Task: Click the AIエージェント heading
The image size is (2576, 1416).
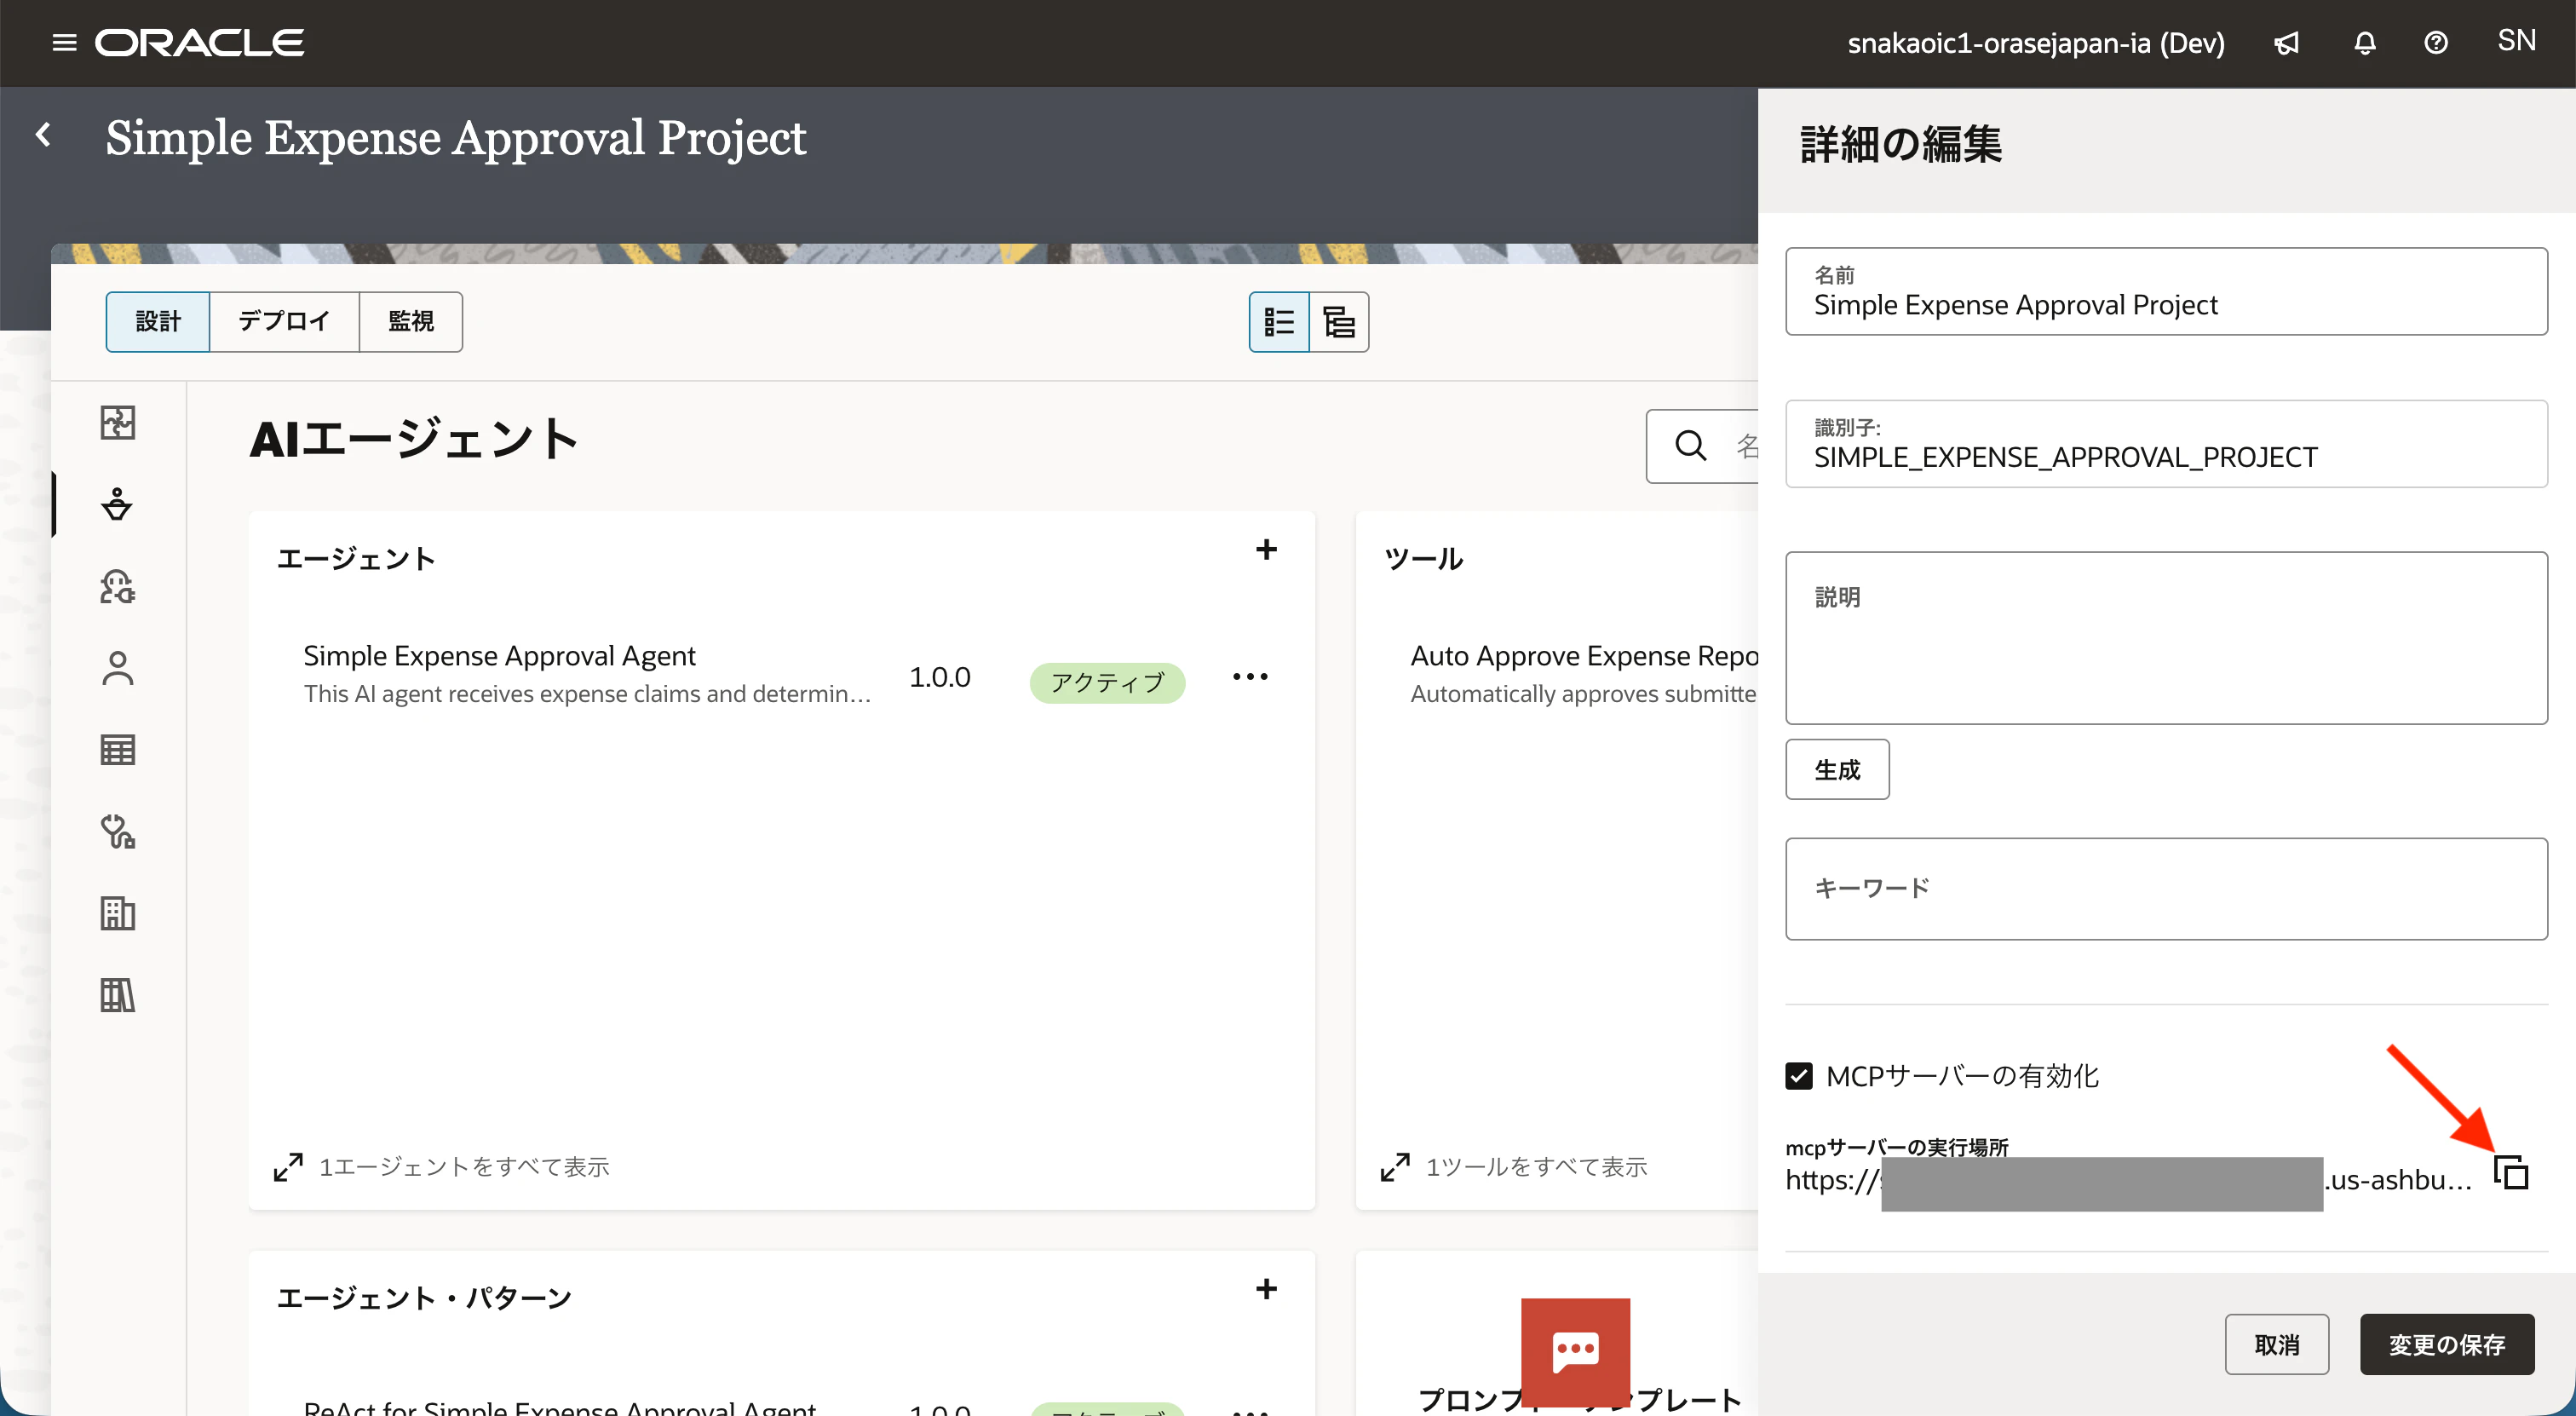Action: pyautogui.click(x=414, y=439)
